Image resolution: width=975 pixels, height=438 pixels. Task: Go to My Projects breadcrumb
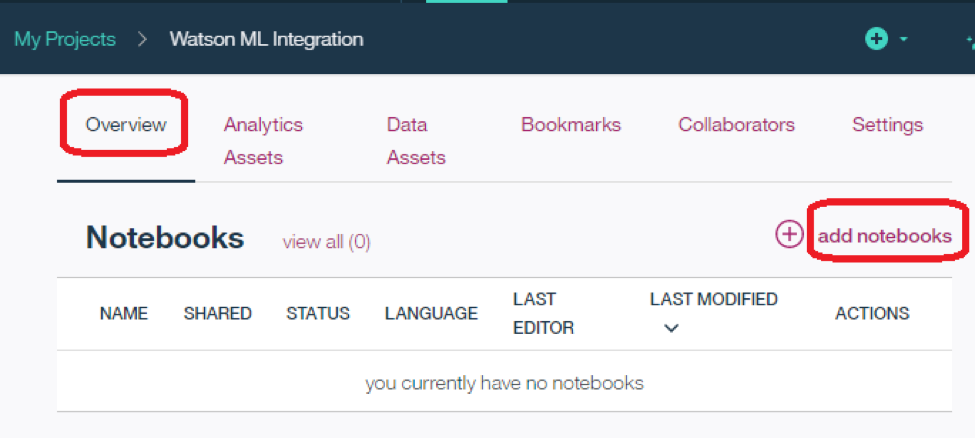tap(65, 39)
